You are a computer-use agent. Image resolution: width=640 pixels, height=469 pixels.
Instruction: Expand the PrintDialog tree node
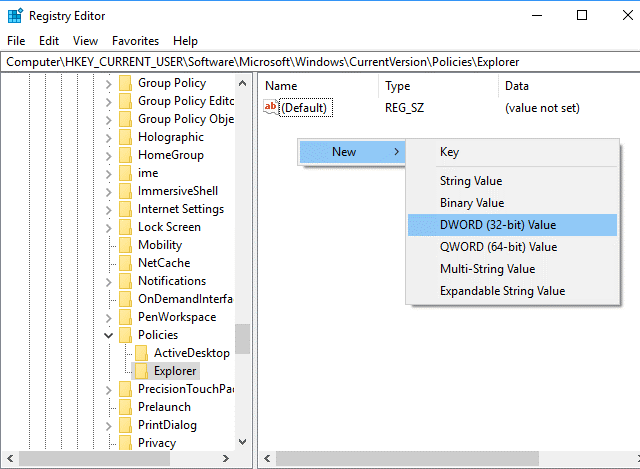tap(109, 425)
